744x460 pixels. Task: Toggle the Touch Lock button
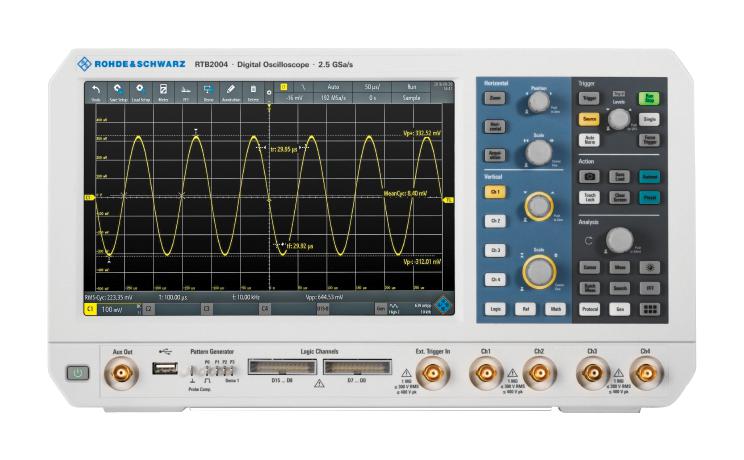point(589,197)
